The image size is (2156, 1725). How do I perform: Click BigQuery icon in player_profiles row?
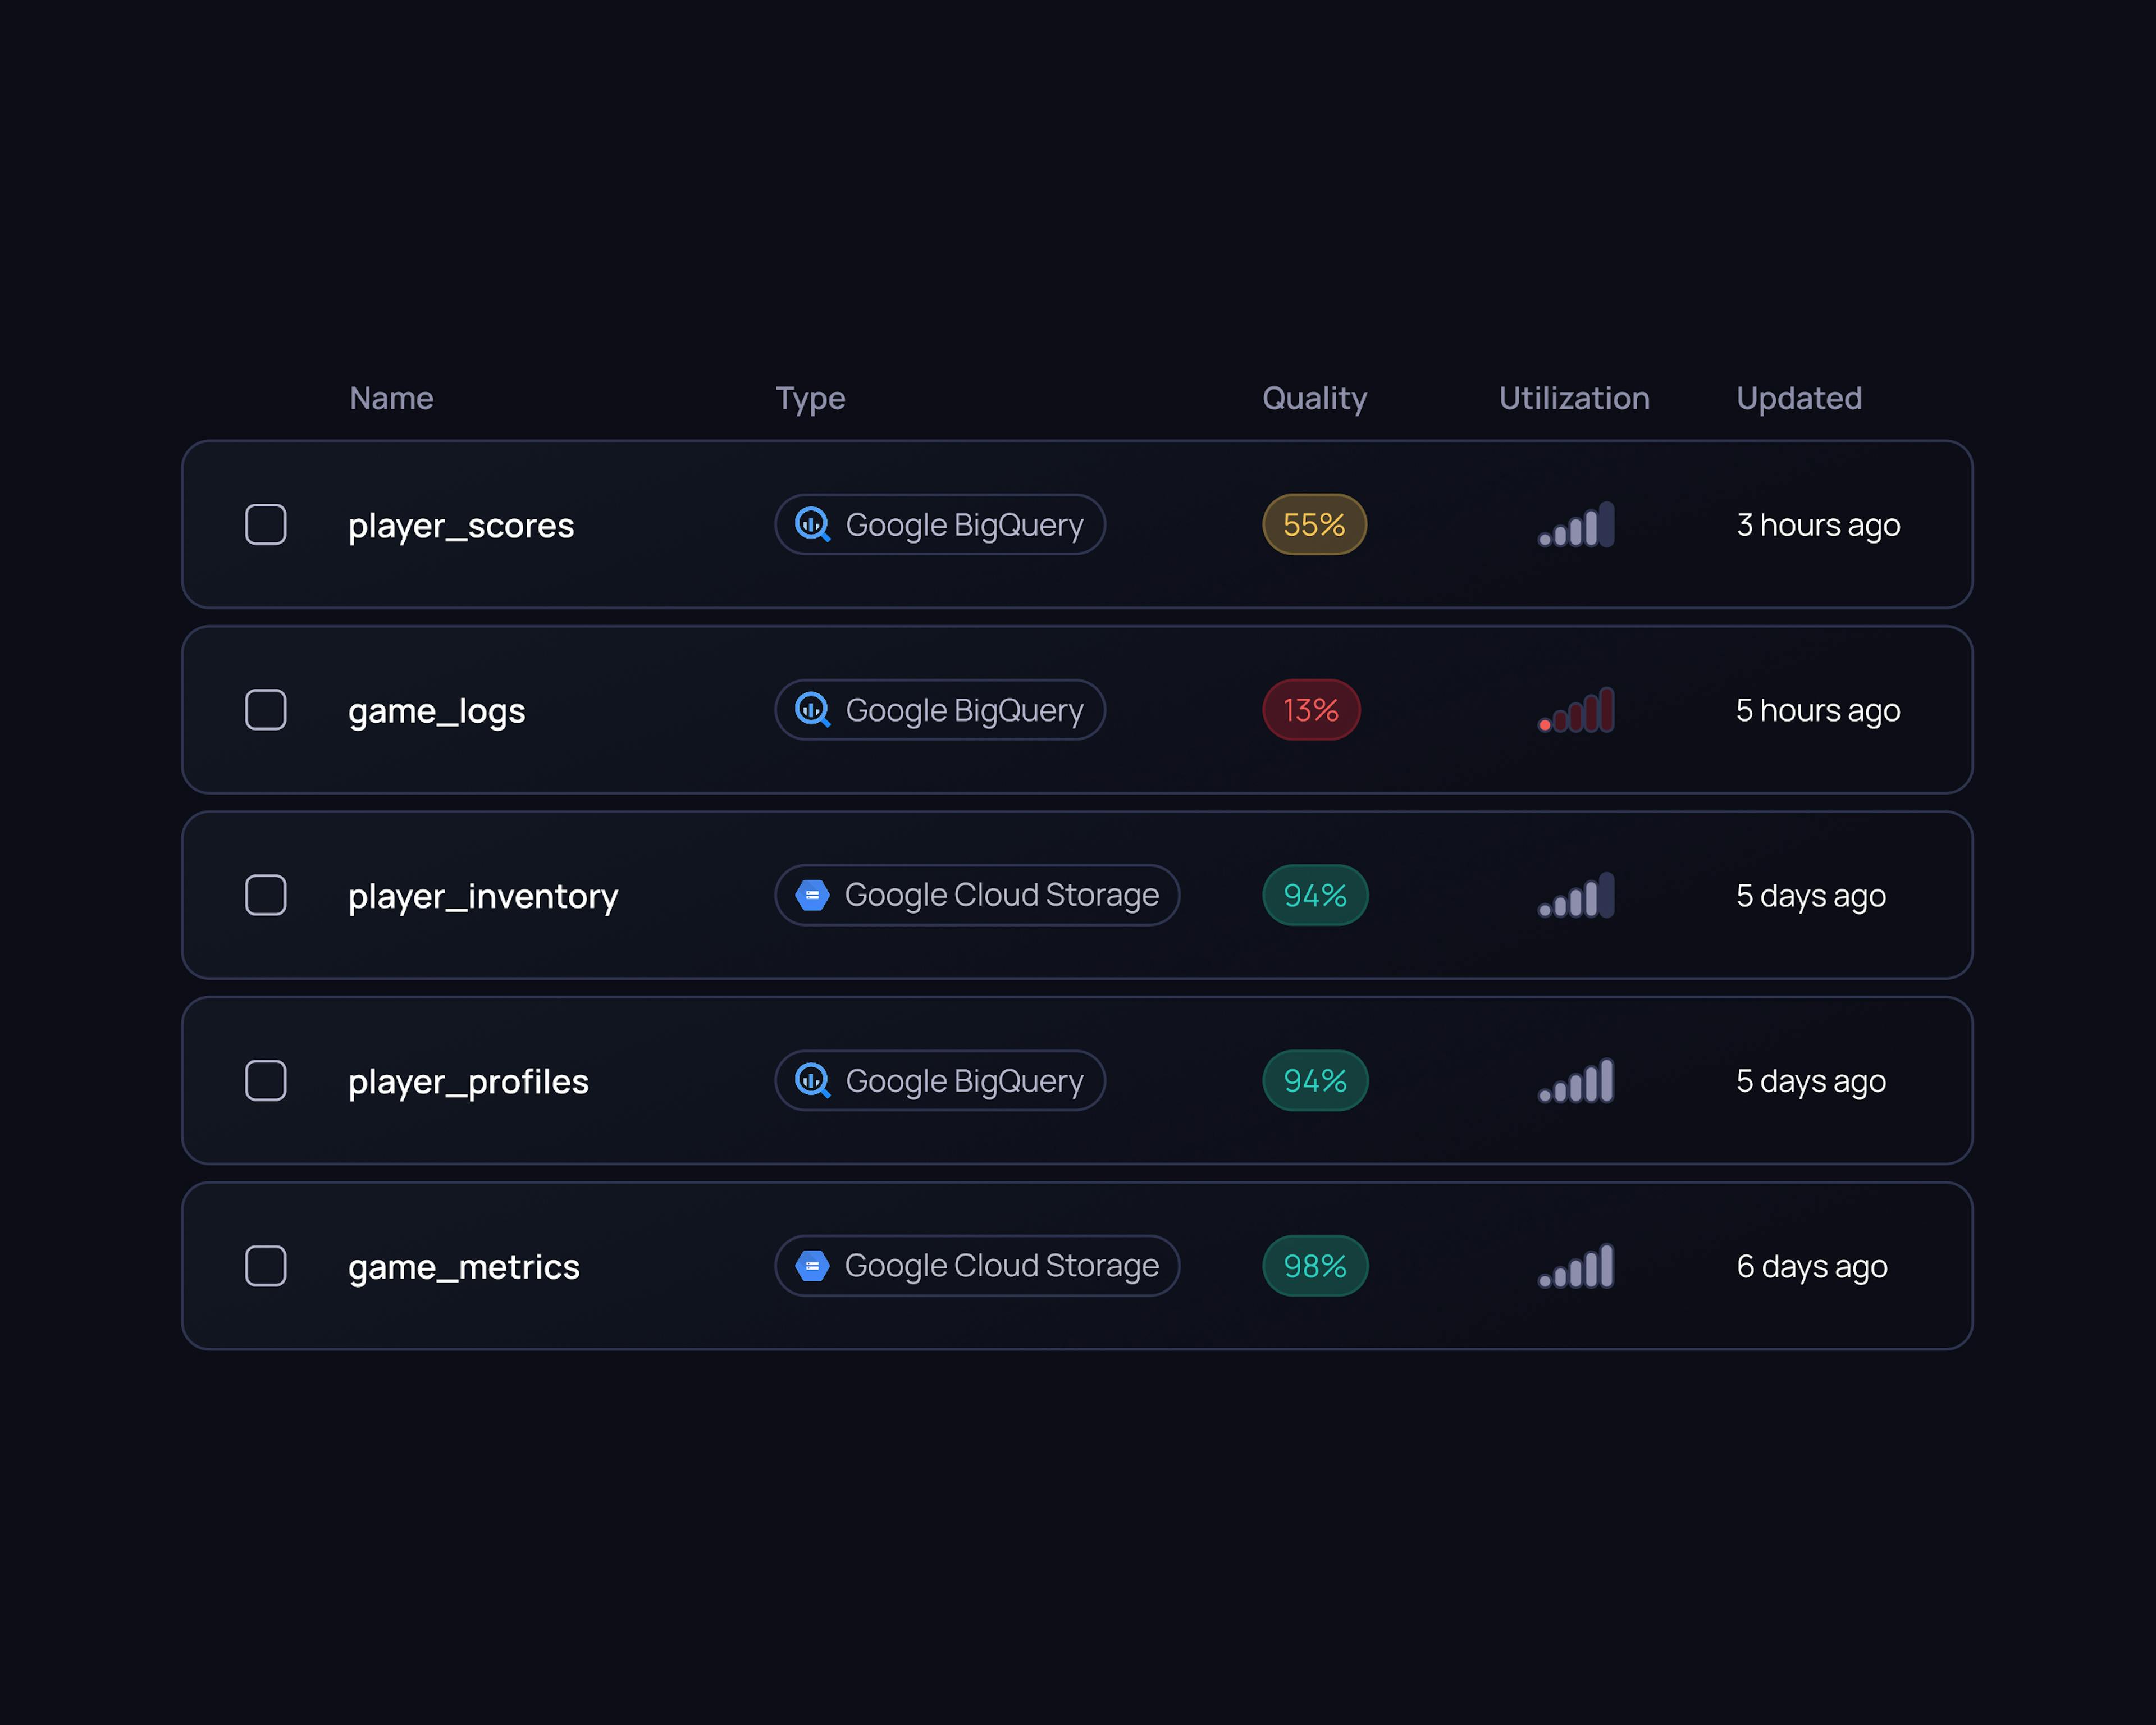(x=812, y=1080)
